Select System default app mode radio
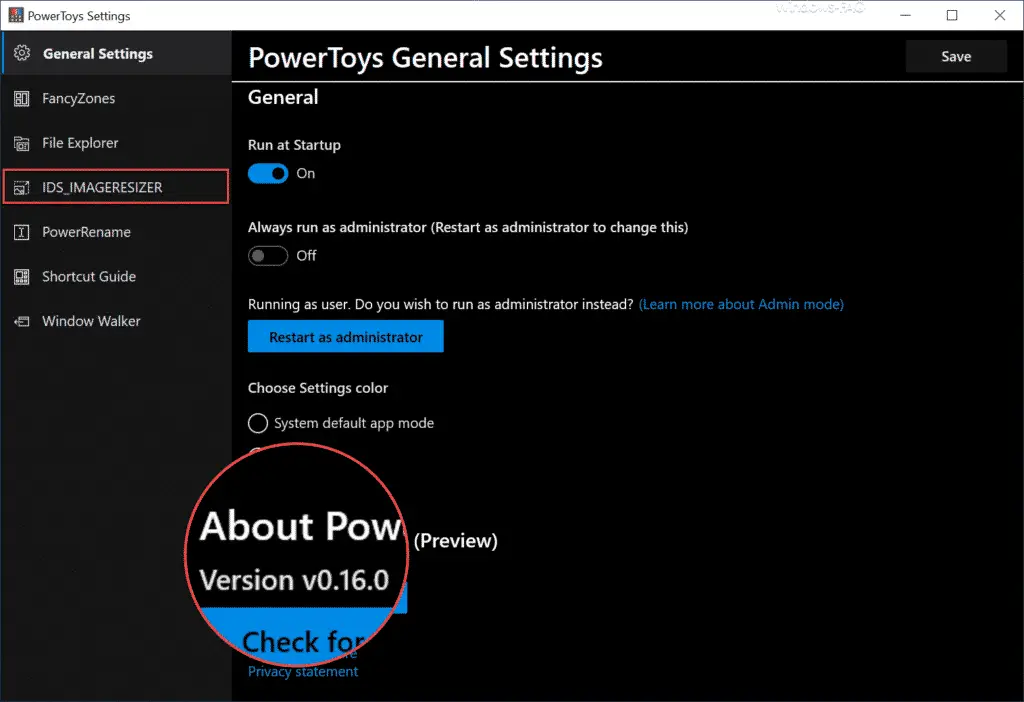 pos(258,423)
